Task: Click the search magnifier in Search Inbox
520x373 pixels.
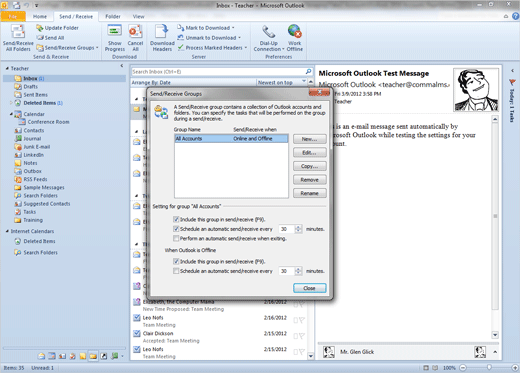Action: point(308,71)
